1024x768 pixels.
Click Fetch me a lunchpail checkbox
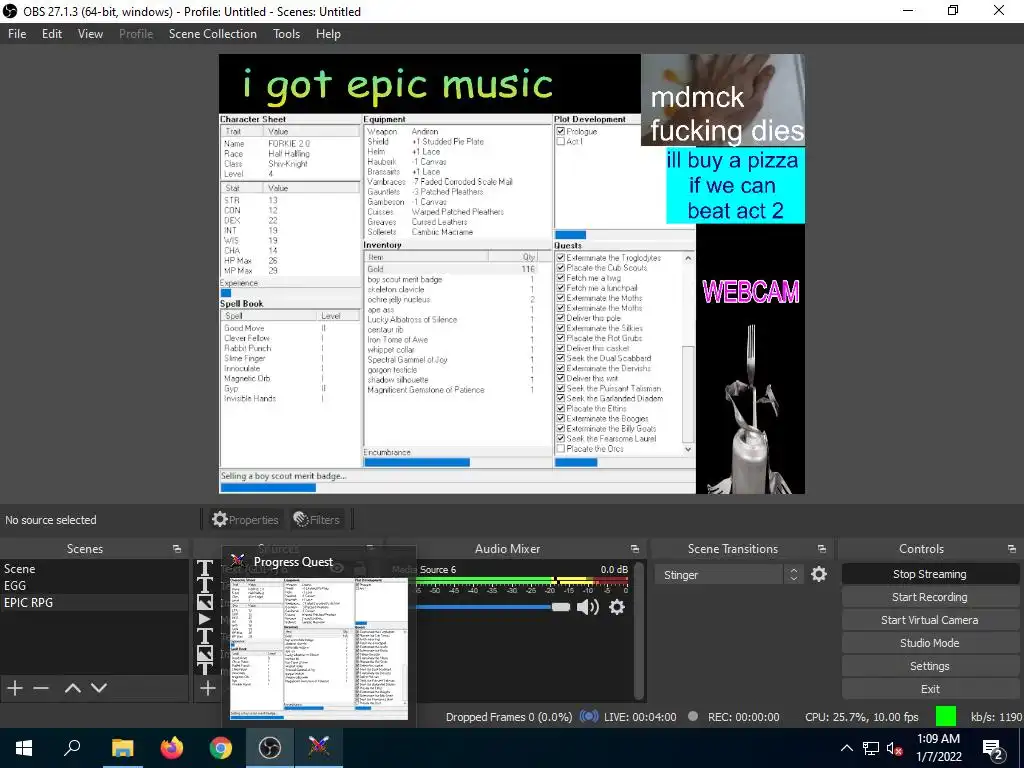click(560, 288)
